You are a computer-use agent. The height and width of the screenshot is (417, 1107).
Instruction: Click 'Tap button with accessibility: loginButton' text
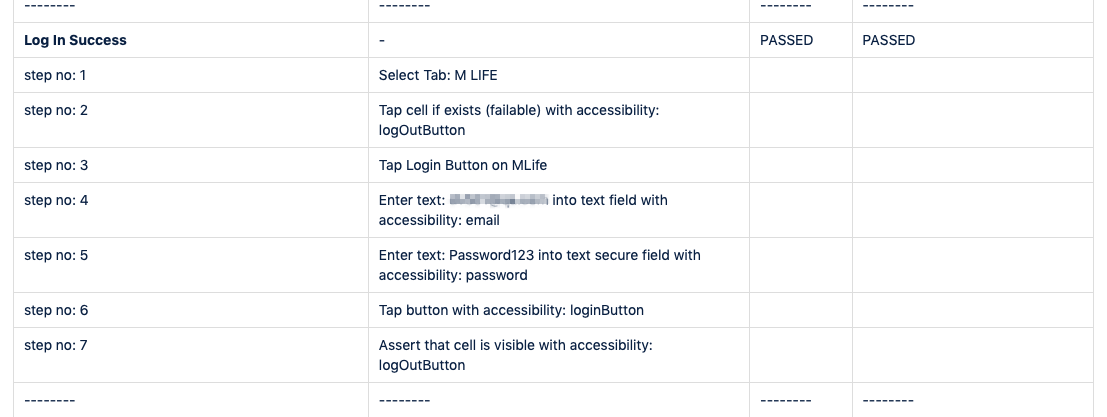pos(511,310)
